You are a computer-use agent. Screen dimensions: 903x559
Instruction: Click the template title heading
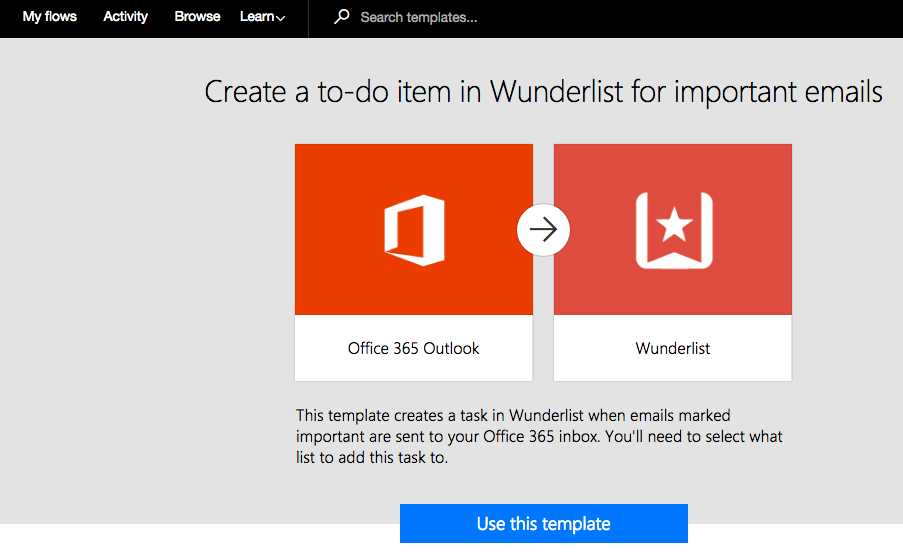coord(543,93)
